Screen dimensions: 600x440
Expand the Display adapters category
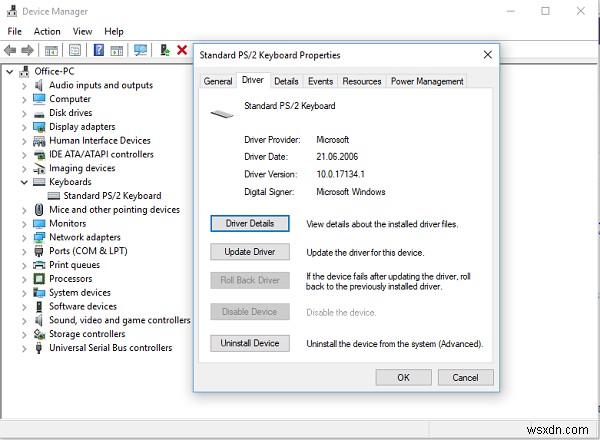(x=24, y=127)
